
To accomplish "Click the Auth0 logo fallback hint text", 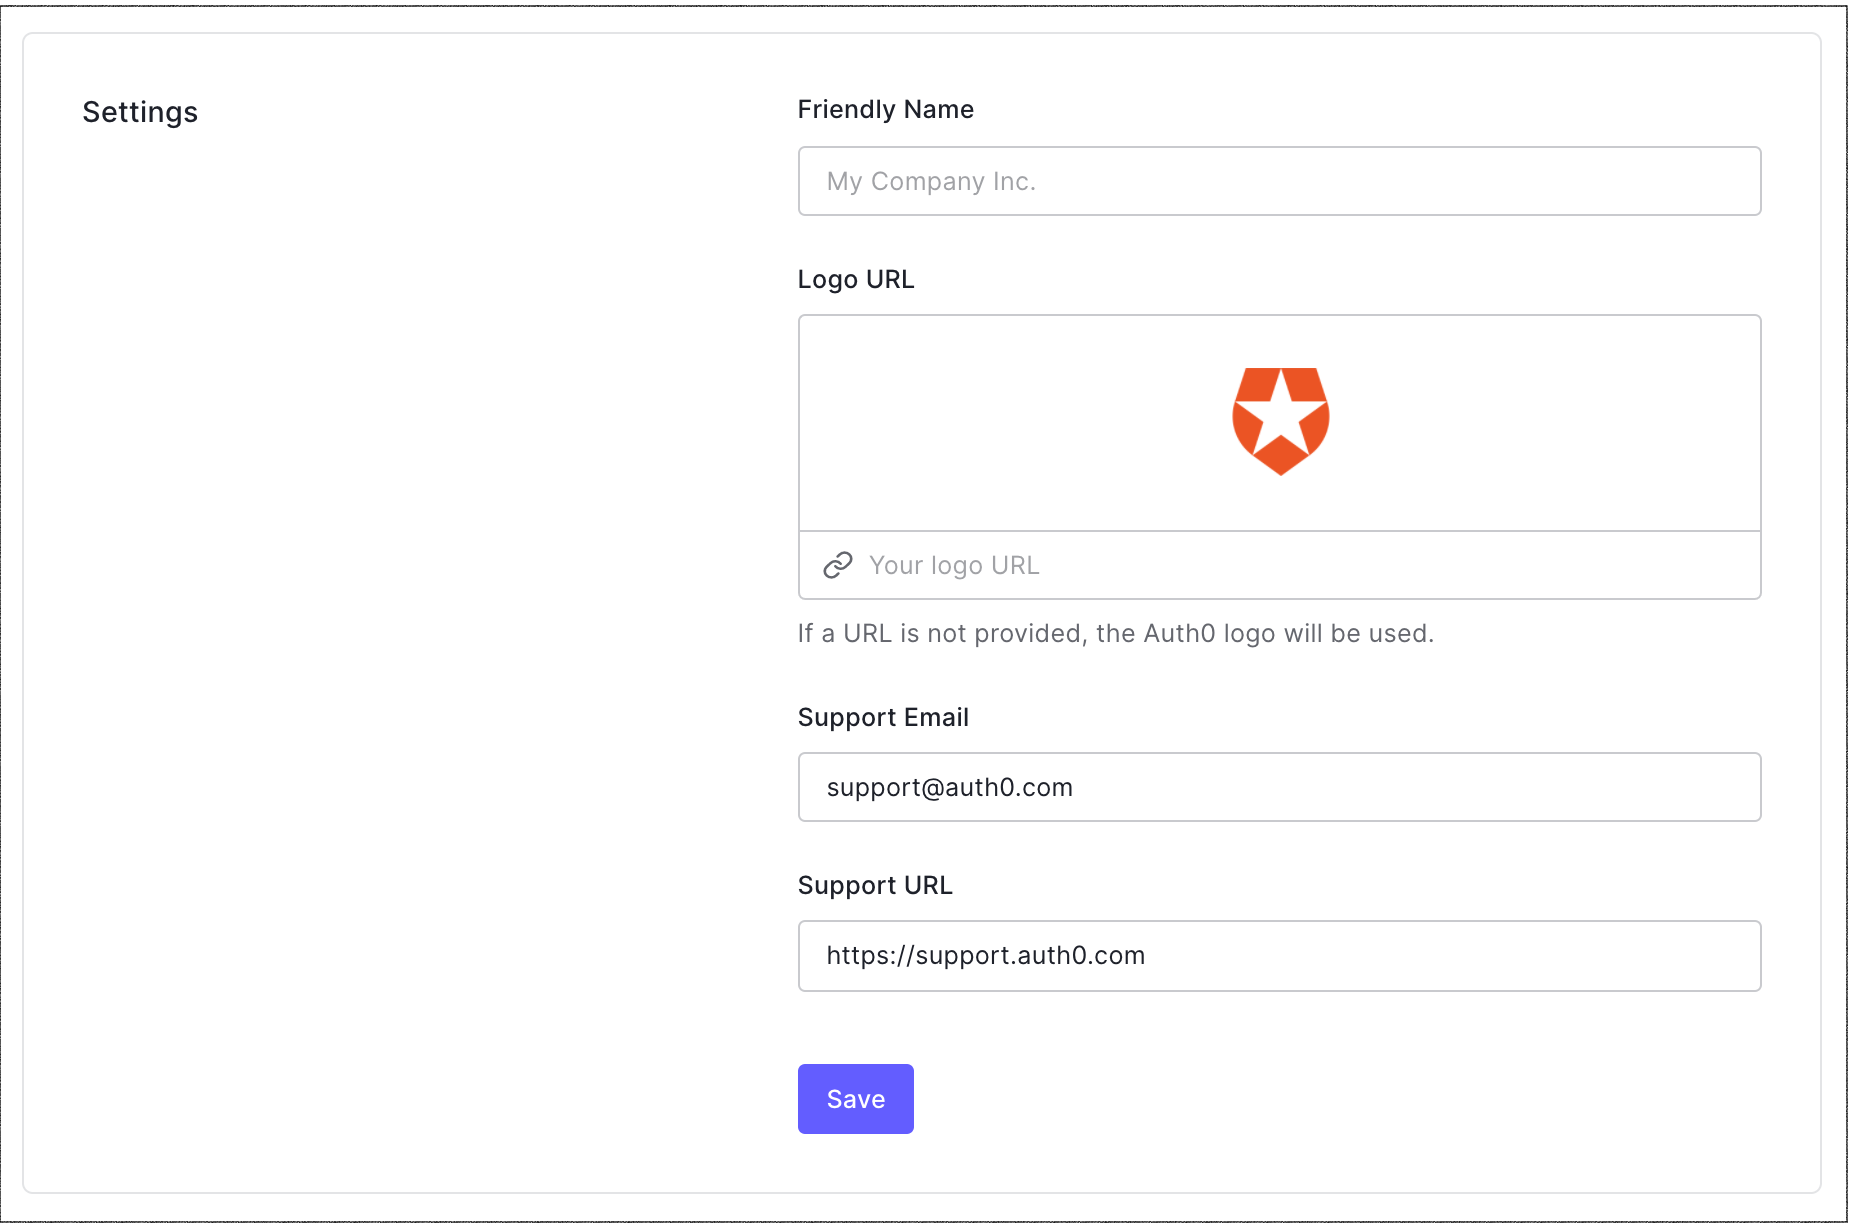I will click(x=1115, y=633).
